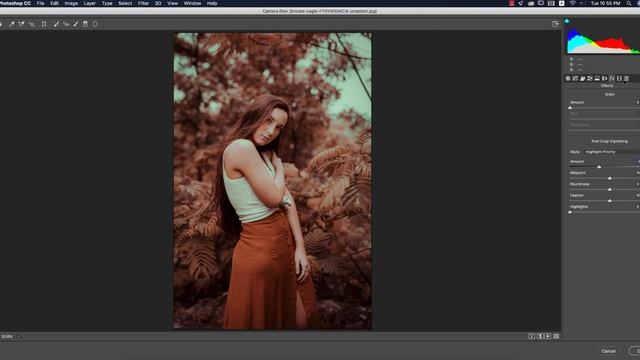Open the Tone Curve panel tab
The width and height of the screenshot is (640, 360).
[x=575, y=78]
